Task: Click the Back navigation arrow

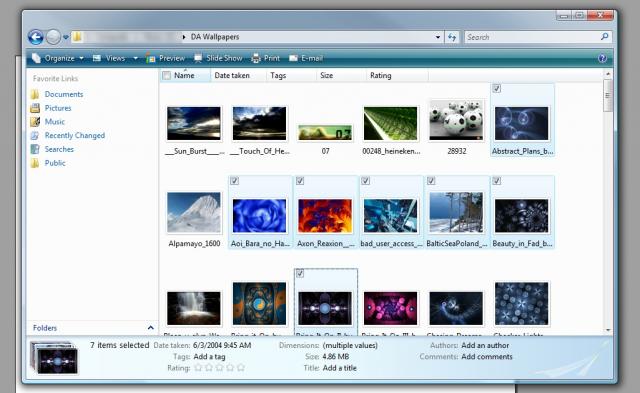Action: [x=36, y=37]
